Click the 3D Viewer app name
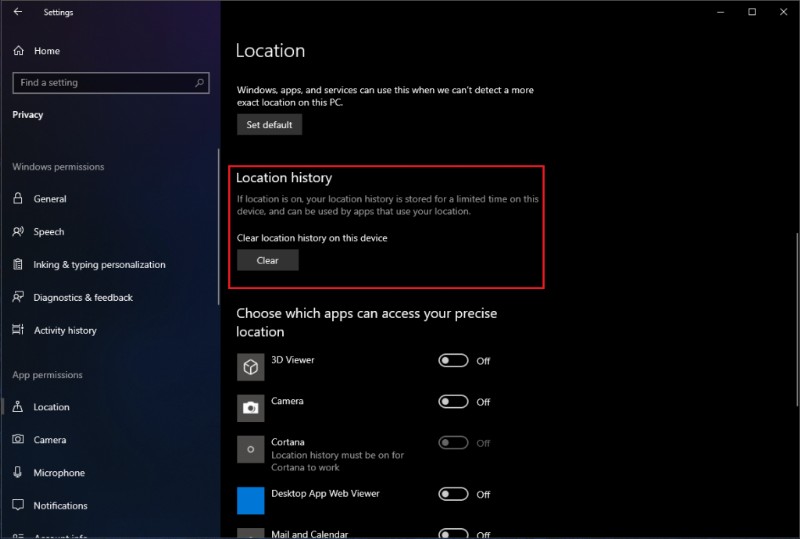Screen dimensions: 800x539 pos(293,360)
